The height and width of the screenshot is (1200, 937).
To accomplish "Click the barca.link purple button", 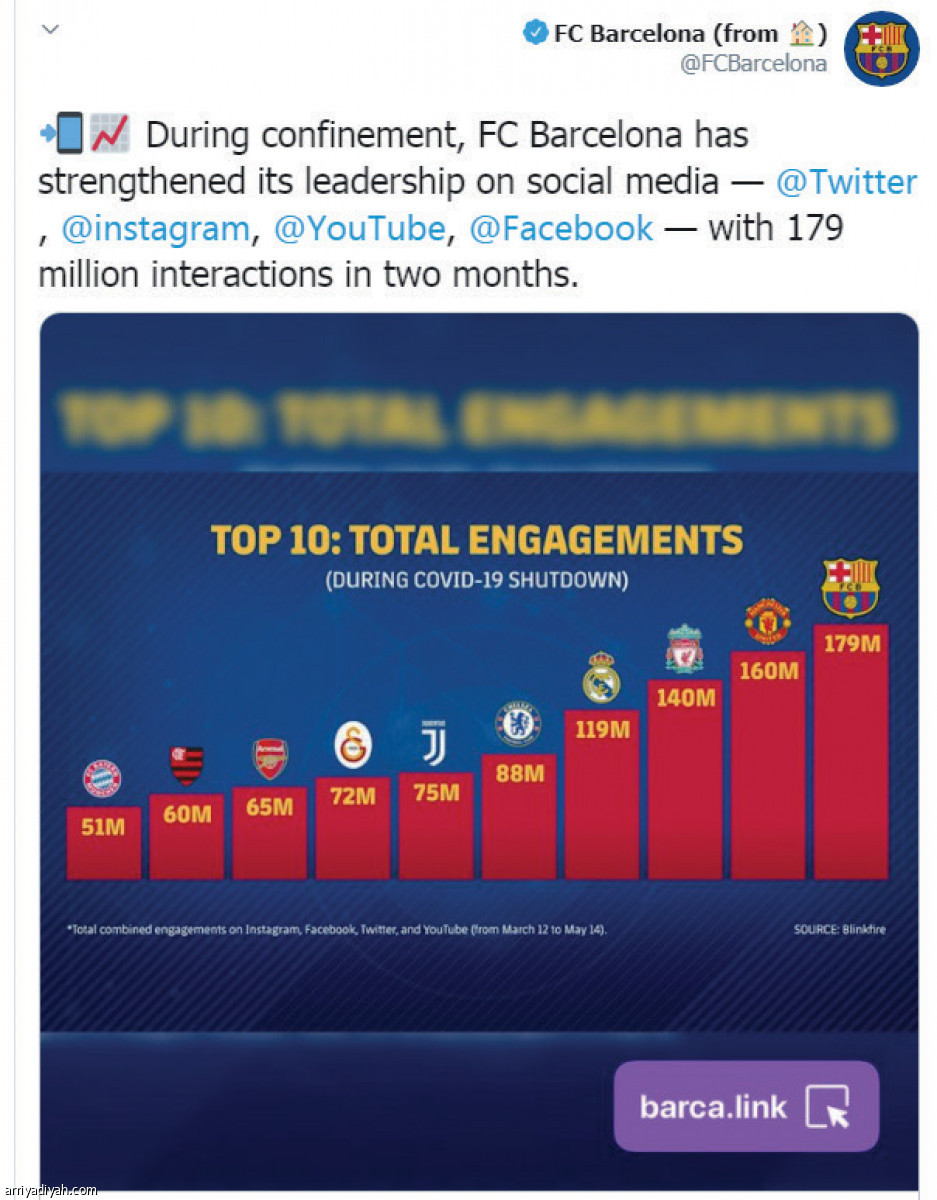I will coord(746,1107).
